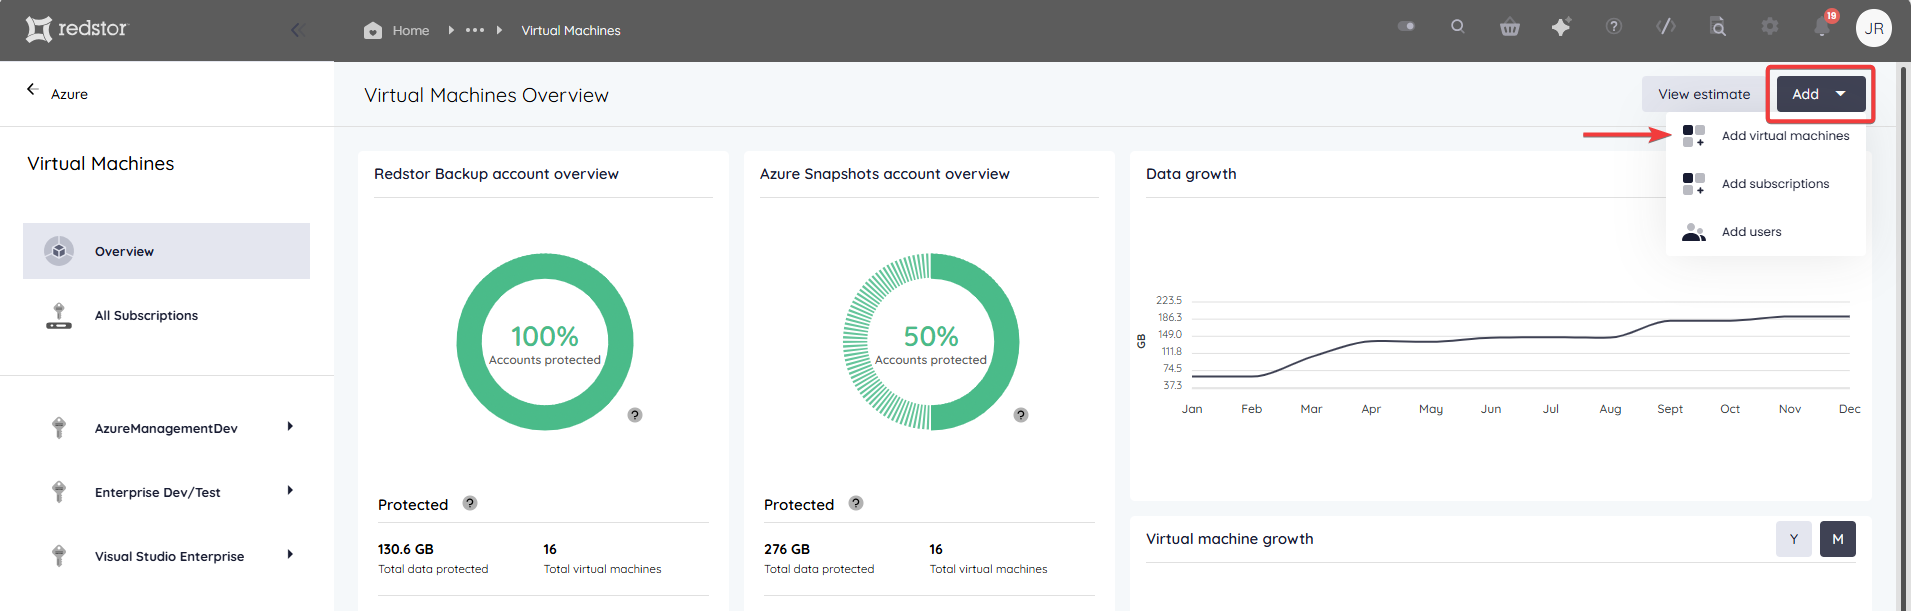The height and width of the screenshot is (611, 1911).
Task: Click Azure Snapshots account overview heading
Action: (885, 174)
